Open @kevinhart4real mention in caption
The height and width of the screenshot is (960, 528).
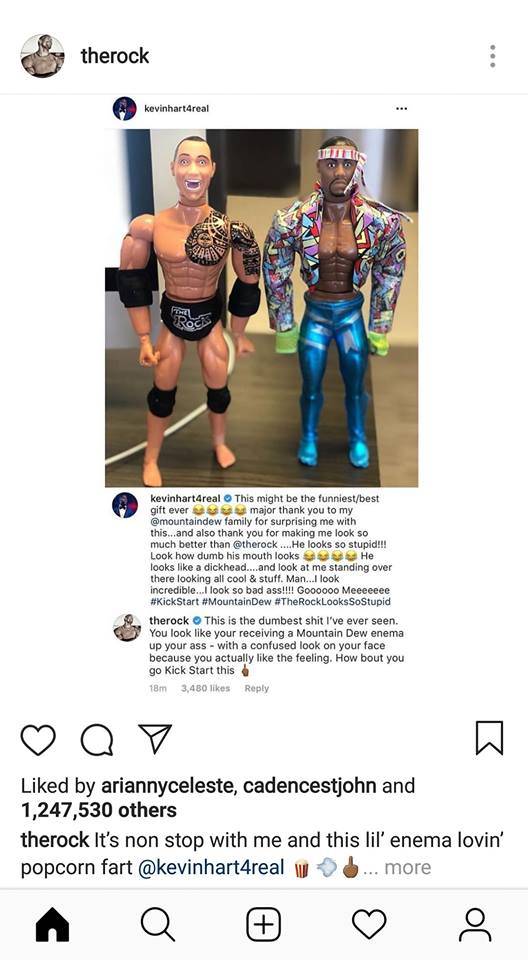point(211,868)
